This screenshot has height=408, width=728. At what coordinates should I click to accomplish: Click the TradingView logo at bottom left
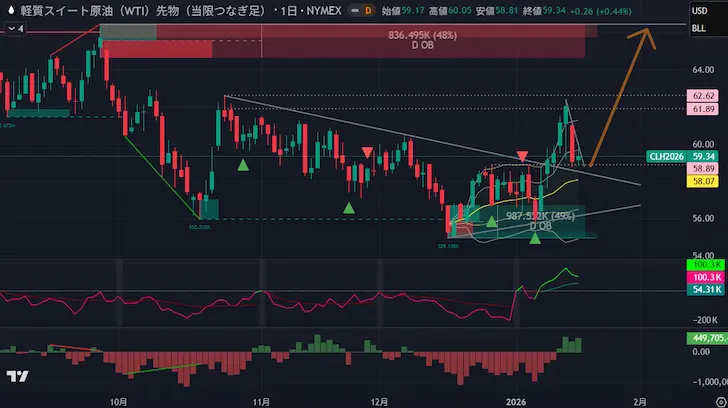pos(17,377)
